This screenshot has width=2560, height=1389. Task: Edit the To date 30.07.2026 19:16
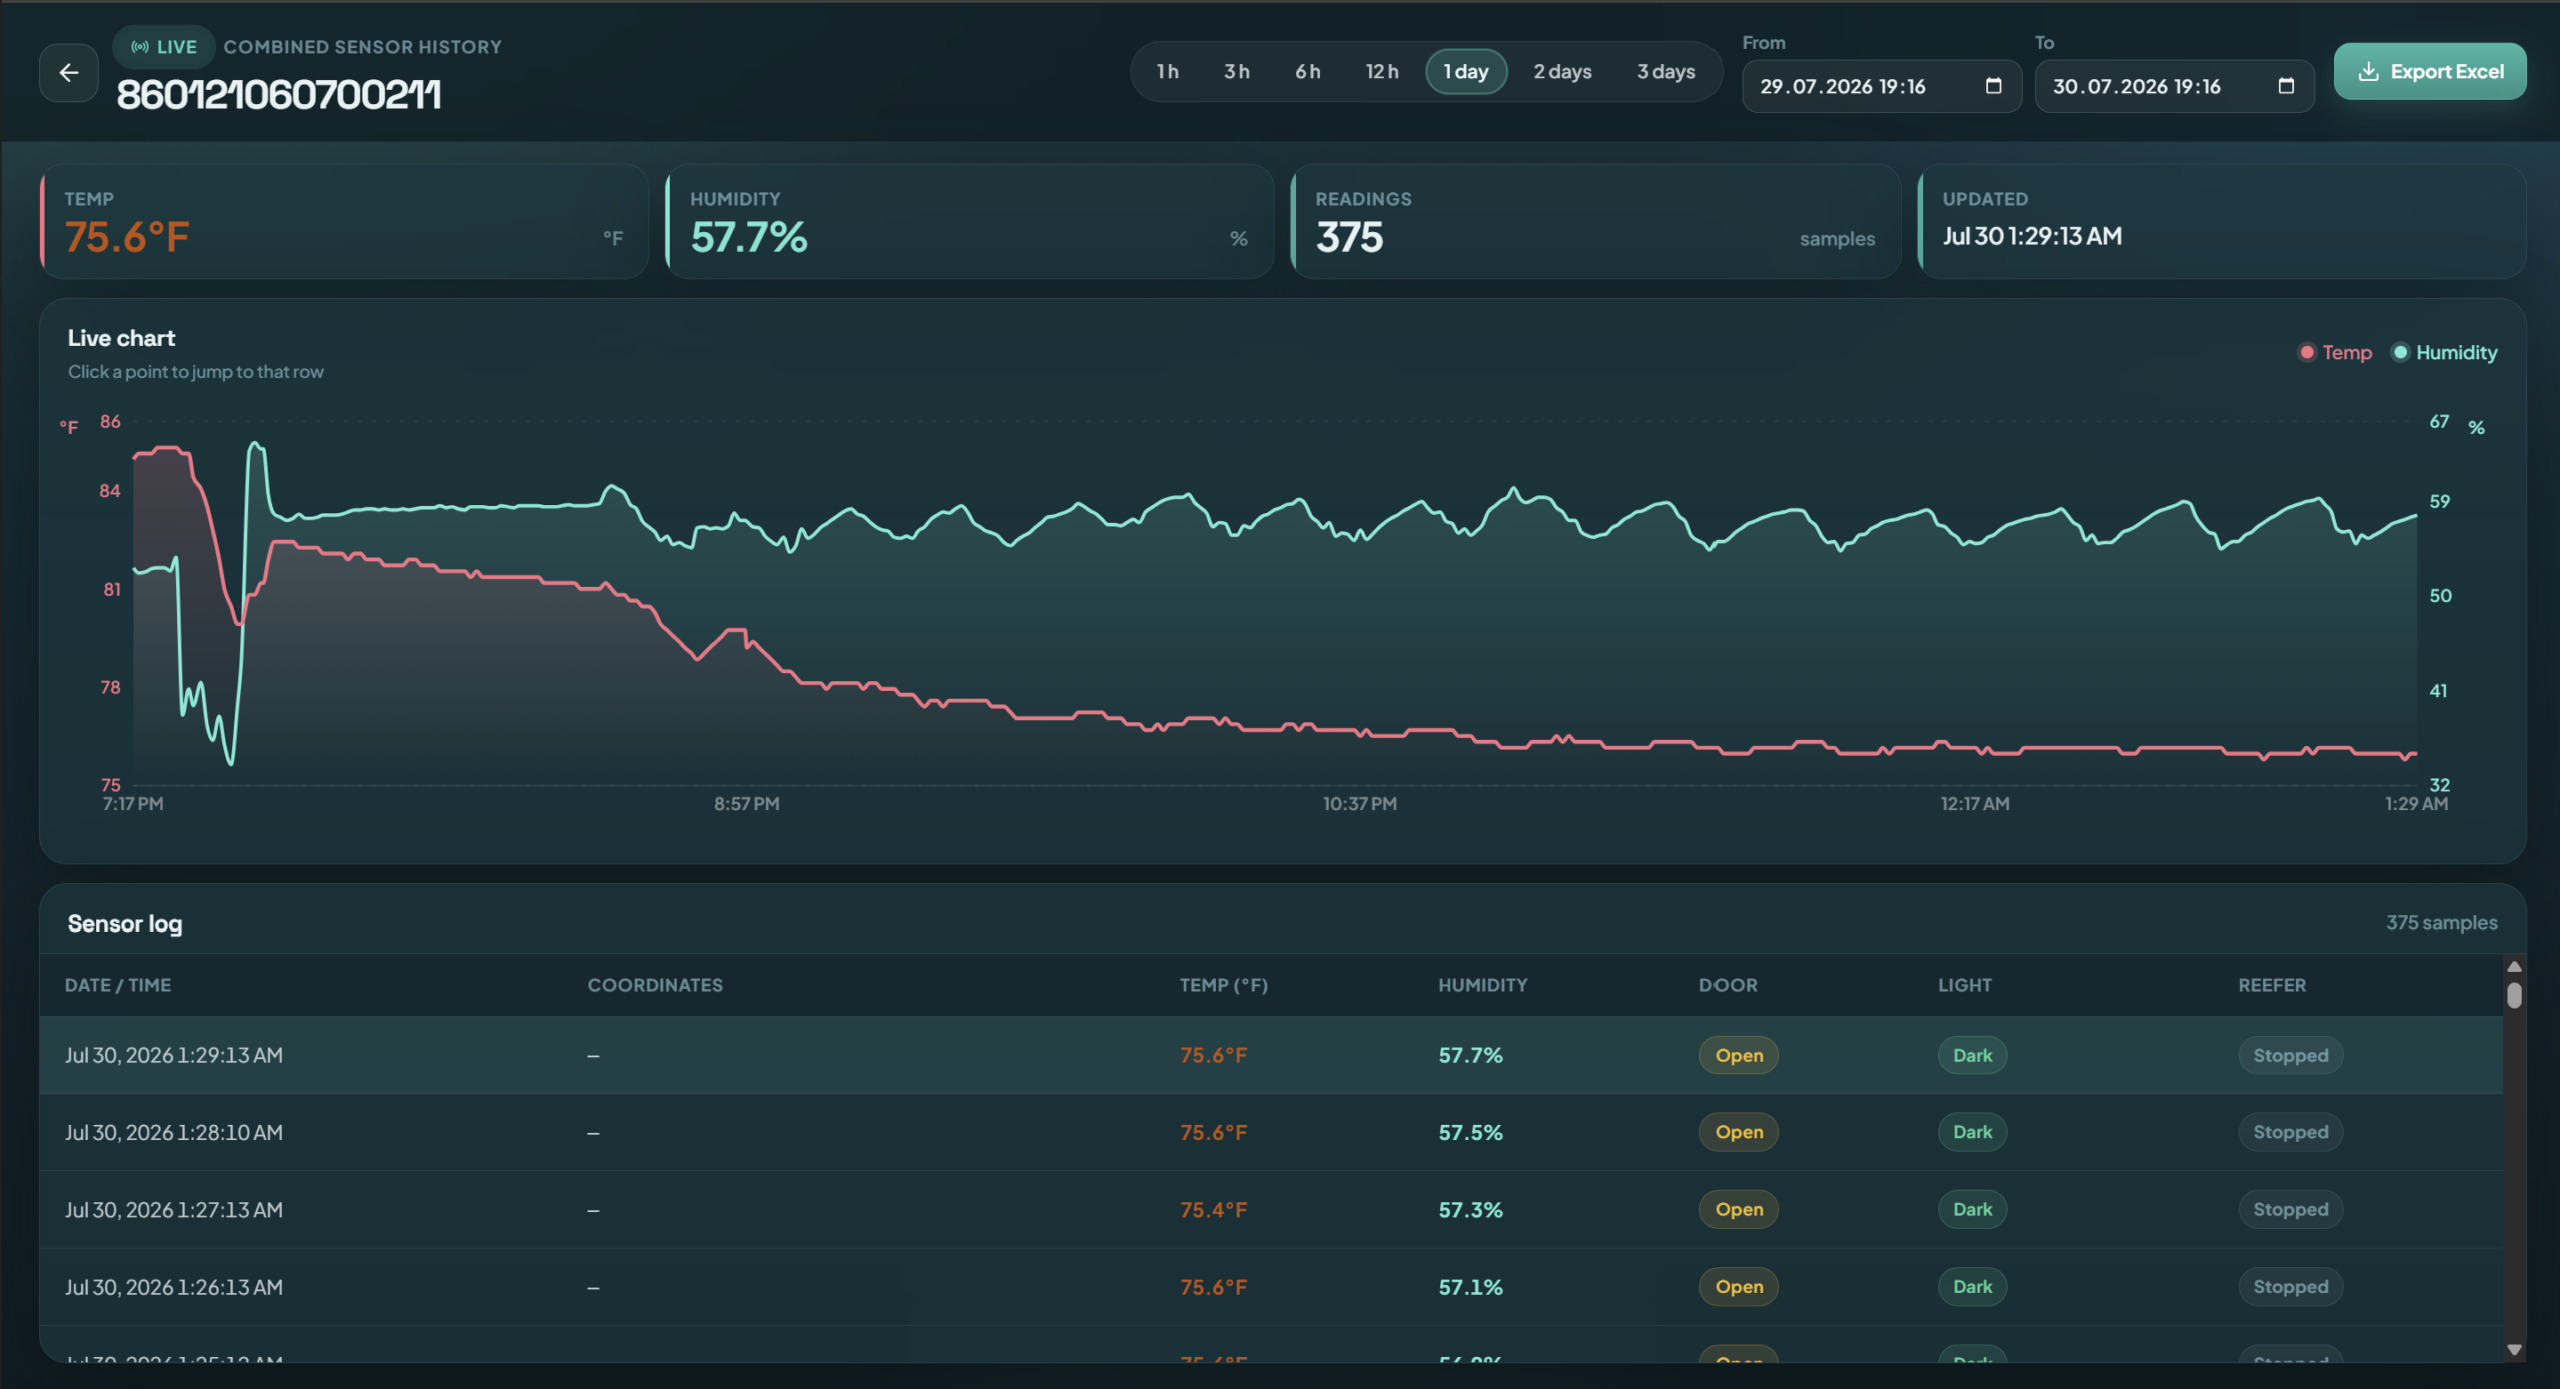coord(2174,86)
